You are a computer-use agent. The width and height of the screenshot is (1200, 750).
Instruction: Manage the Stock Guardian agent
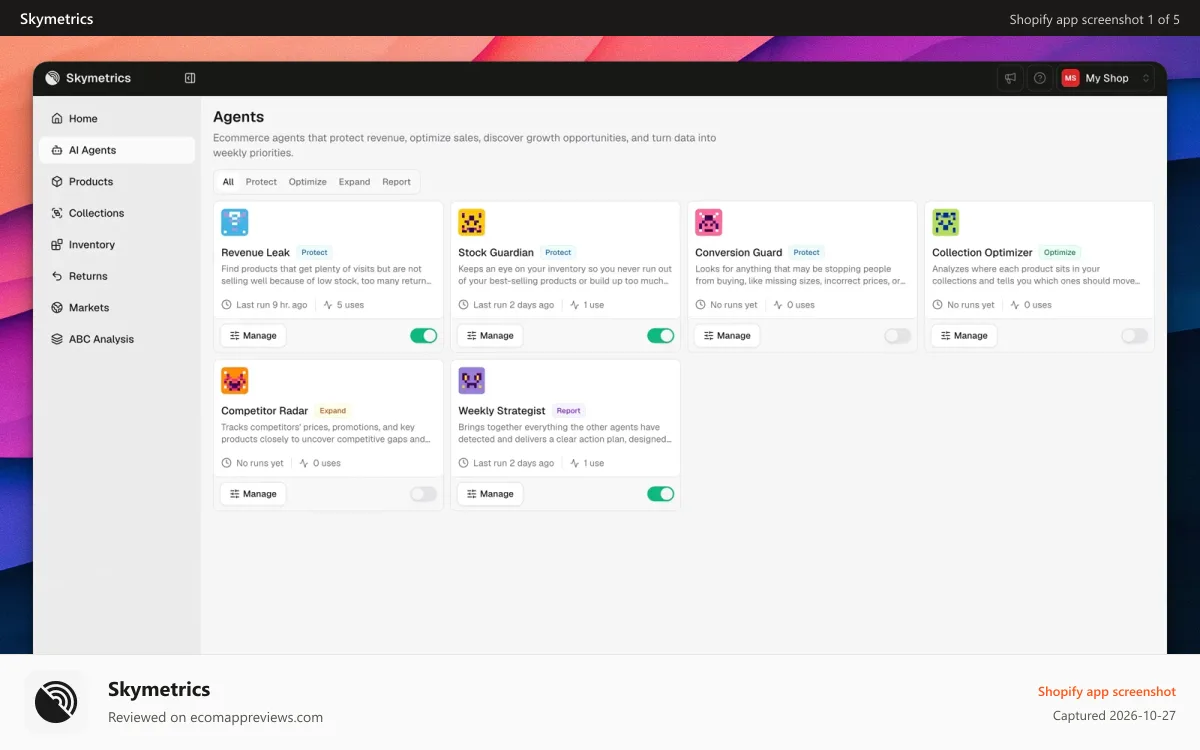pos(490,336)
